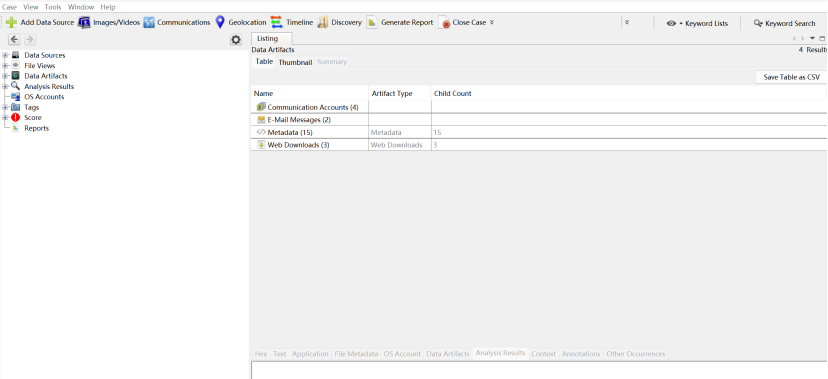Select Reports in the tree

click(x=36, y=128)
